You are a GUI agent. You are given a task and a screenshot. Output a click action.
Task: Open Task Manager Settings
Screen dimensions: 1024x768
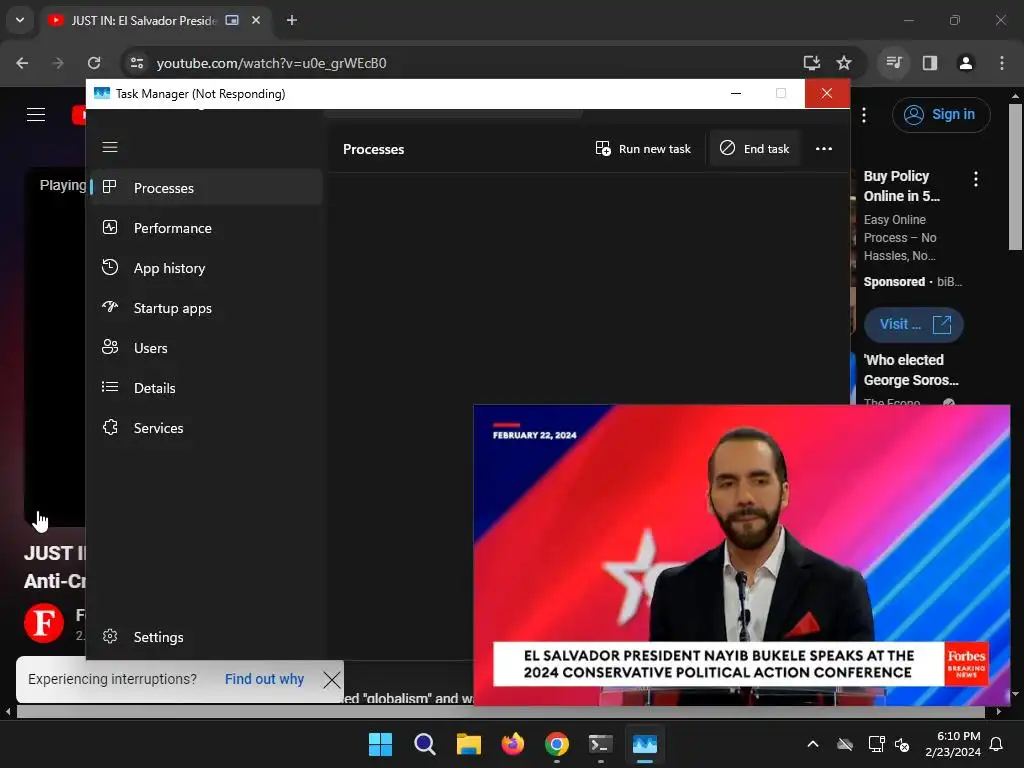tap(206, 637)
